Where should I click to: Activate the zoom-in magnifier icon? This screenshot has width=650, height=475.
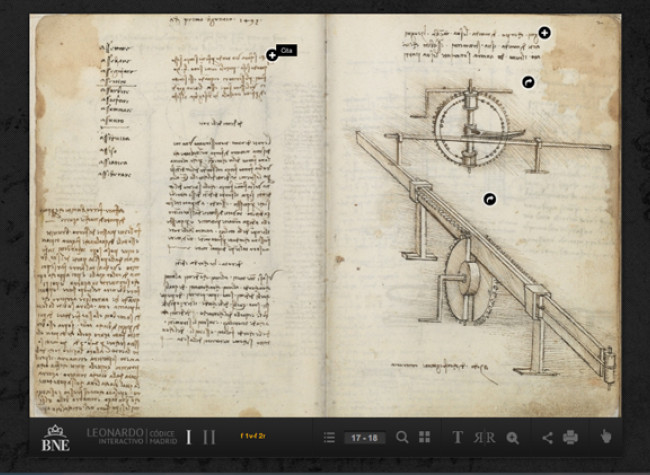(x=513, y=438)
